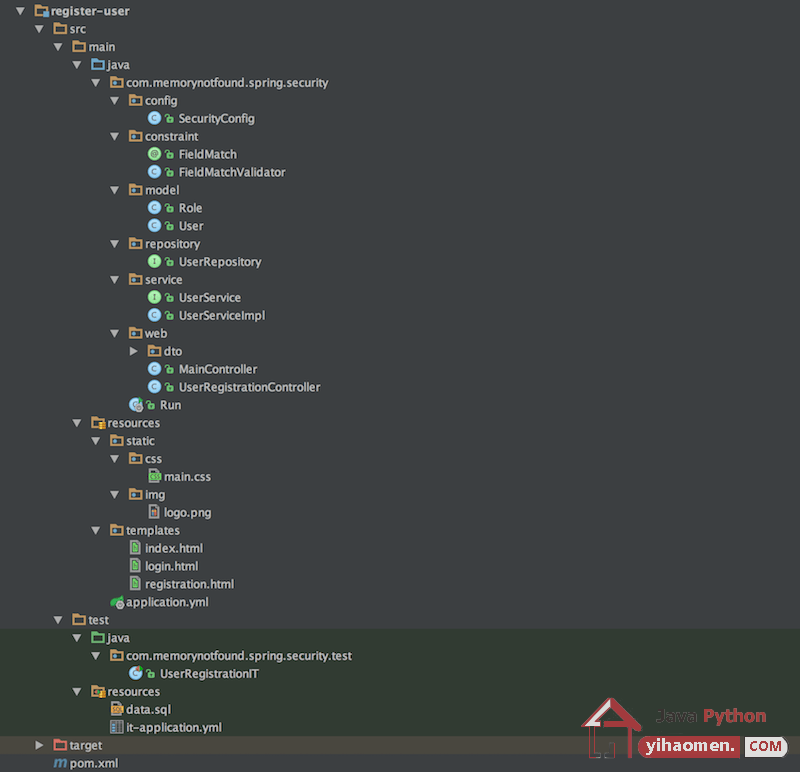Collapse the constraint package
Screen dimensions: 800x772
click(115, 136)
